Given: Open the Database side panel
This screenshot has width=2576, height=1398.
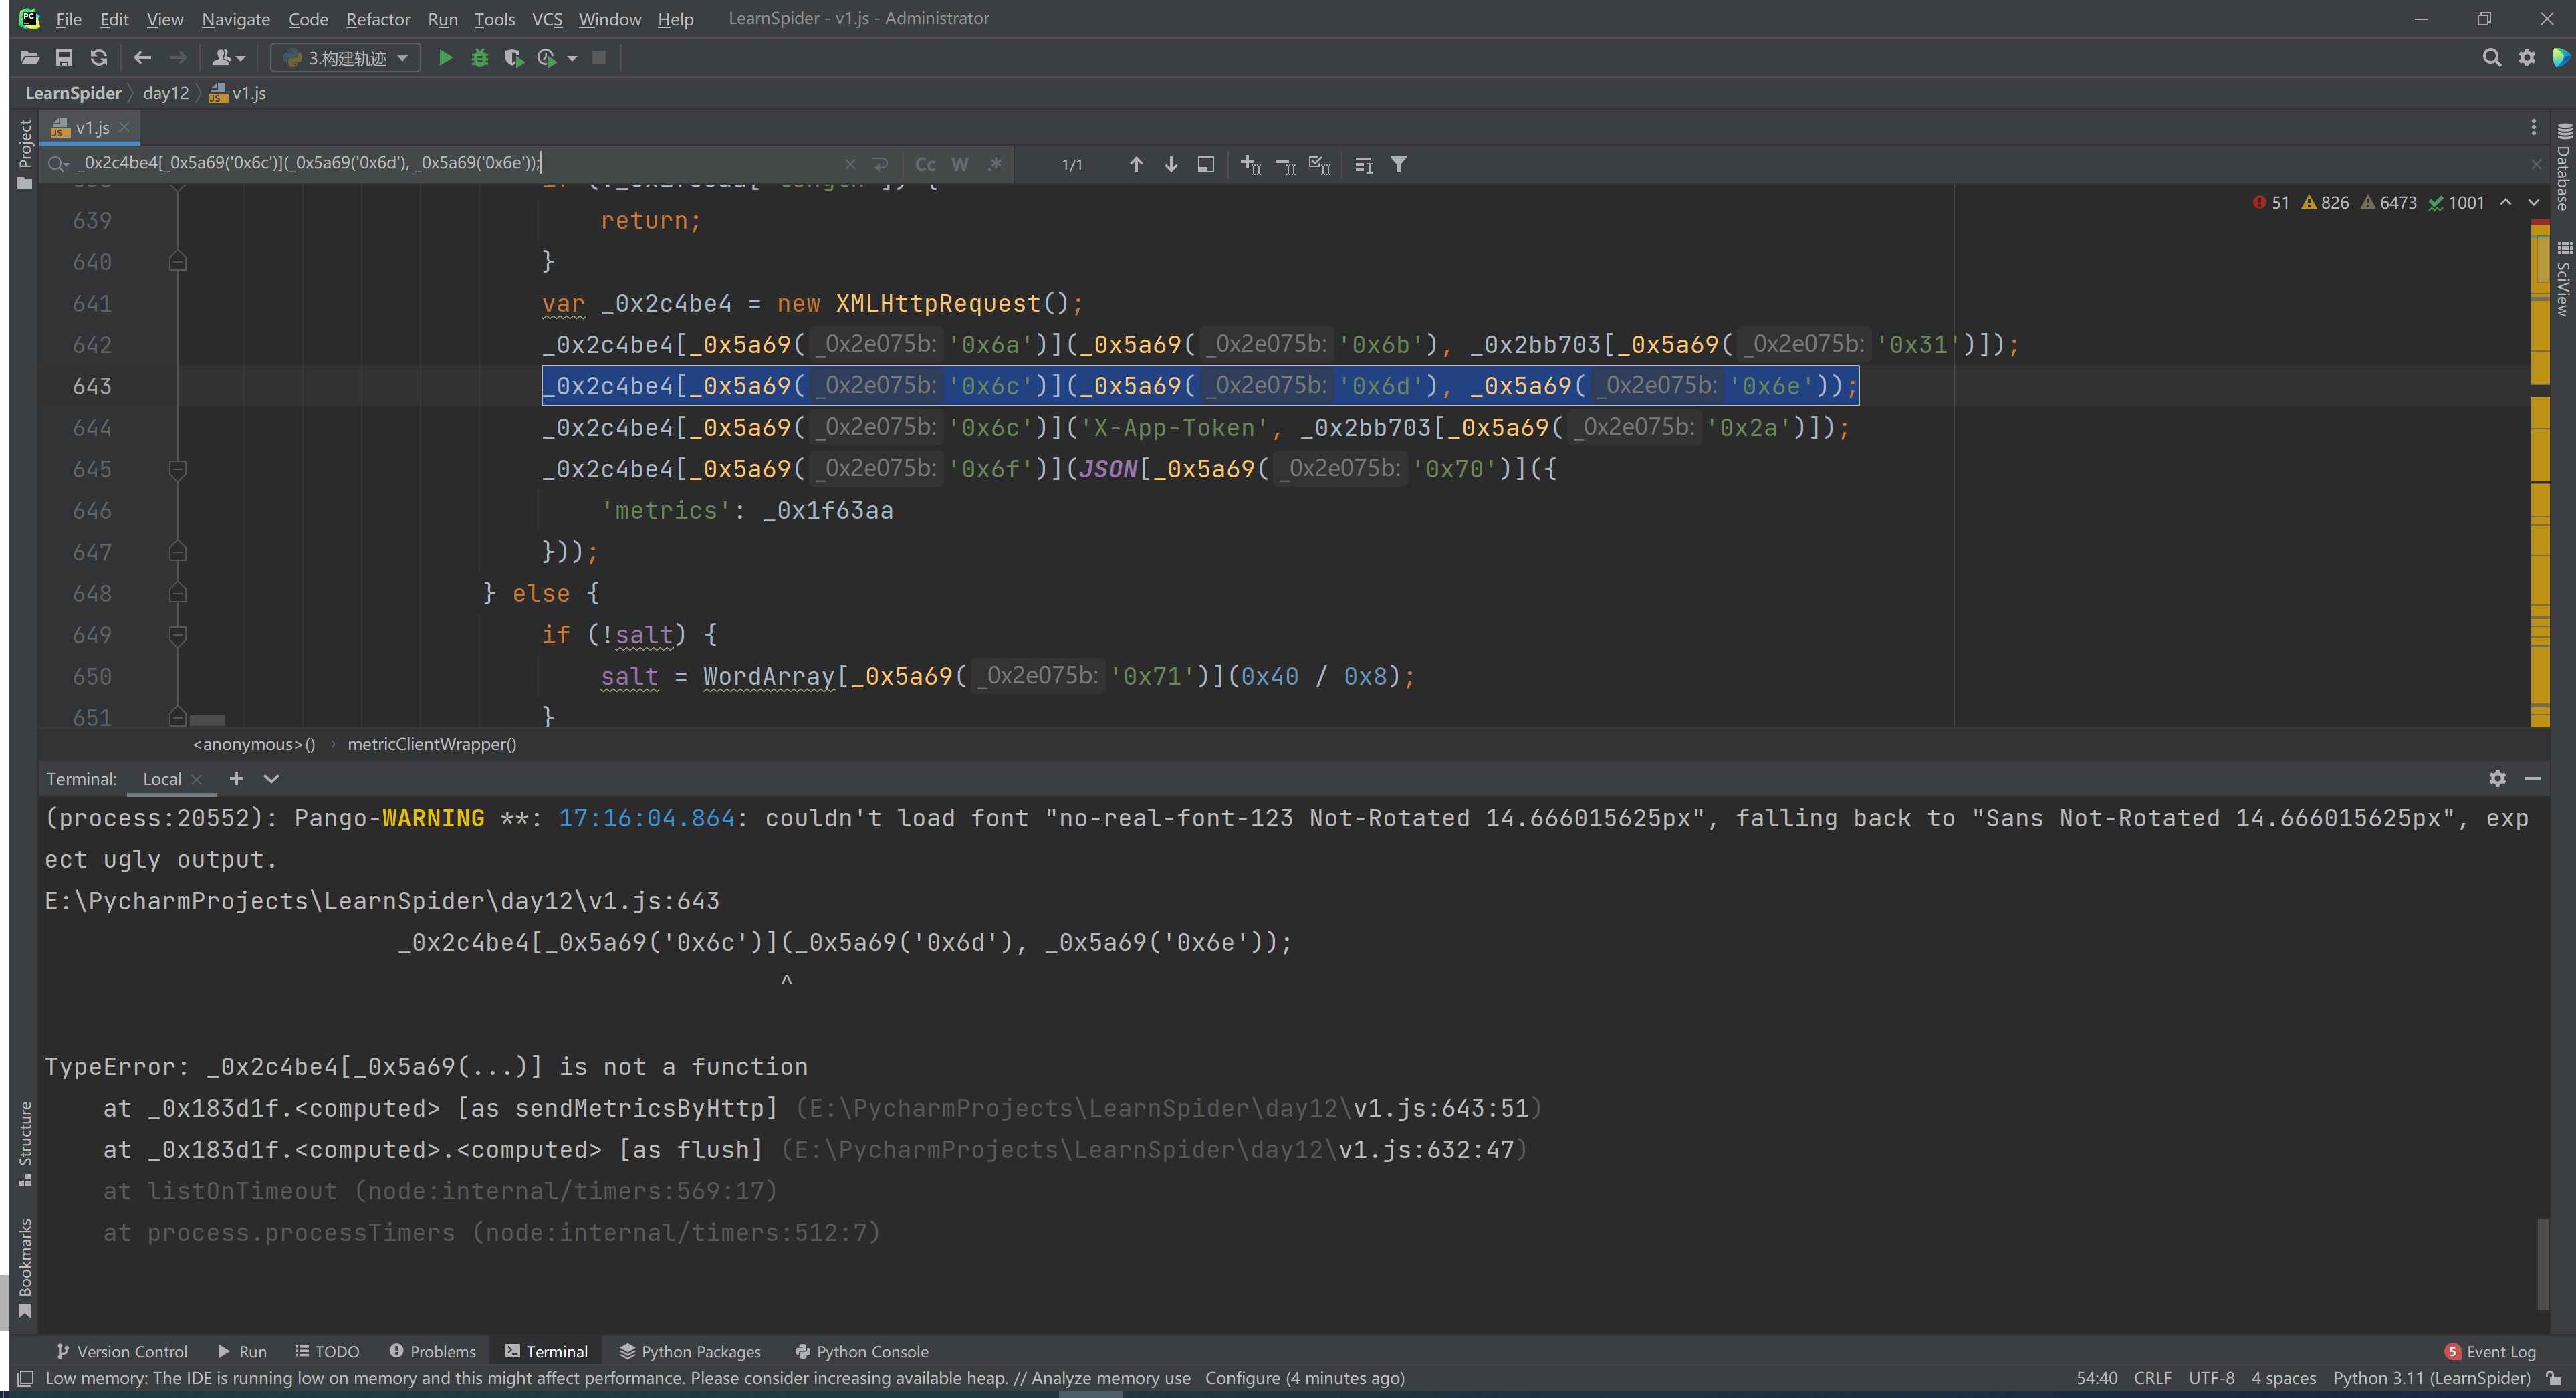Looking at the screenshot, I should (2564, 166).
